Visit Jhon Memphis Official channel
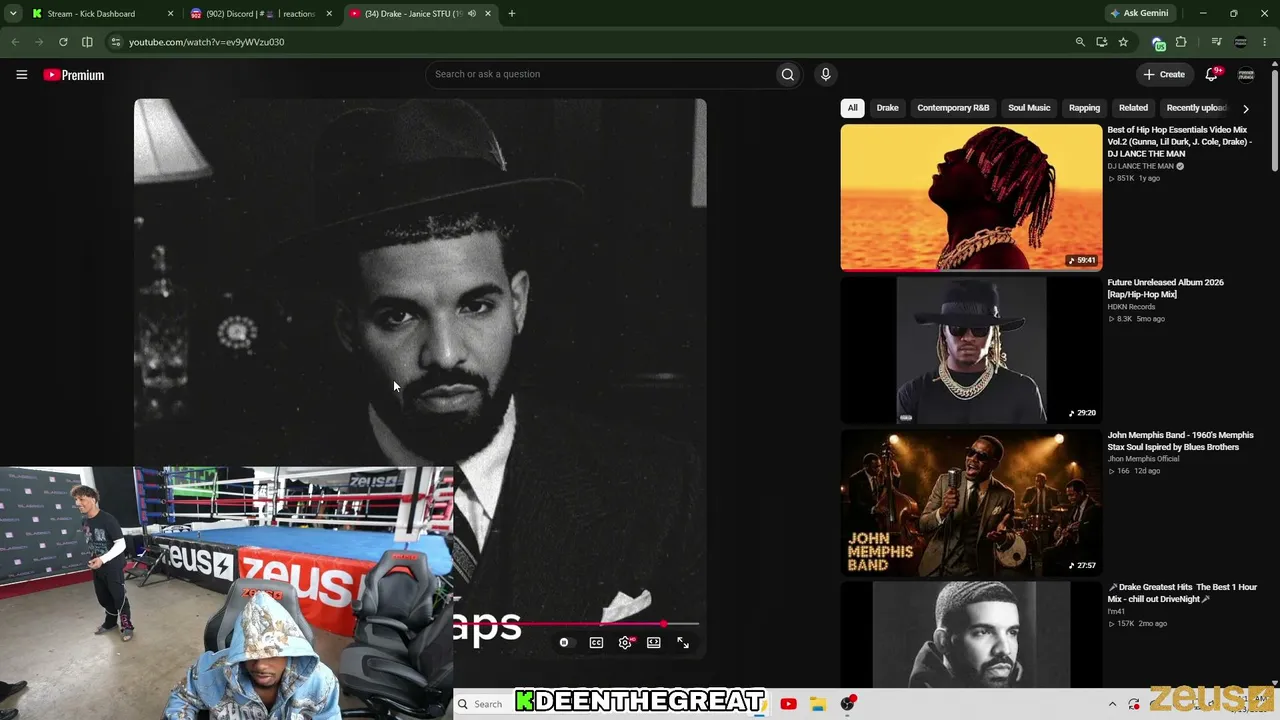Viewport: 1280px width, 720px height. tap(1143, 459)
